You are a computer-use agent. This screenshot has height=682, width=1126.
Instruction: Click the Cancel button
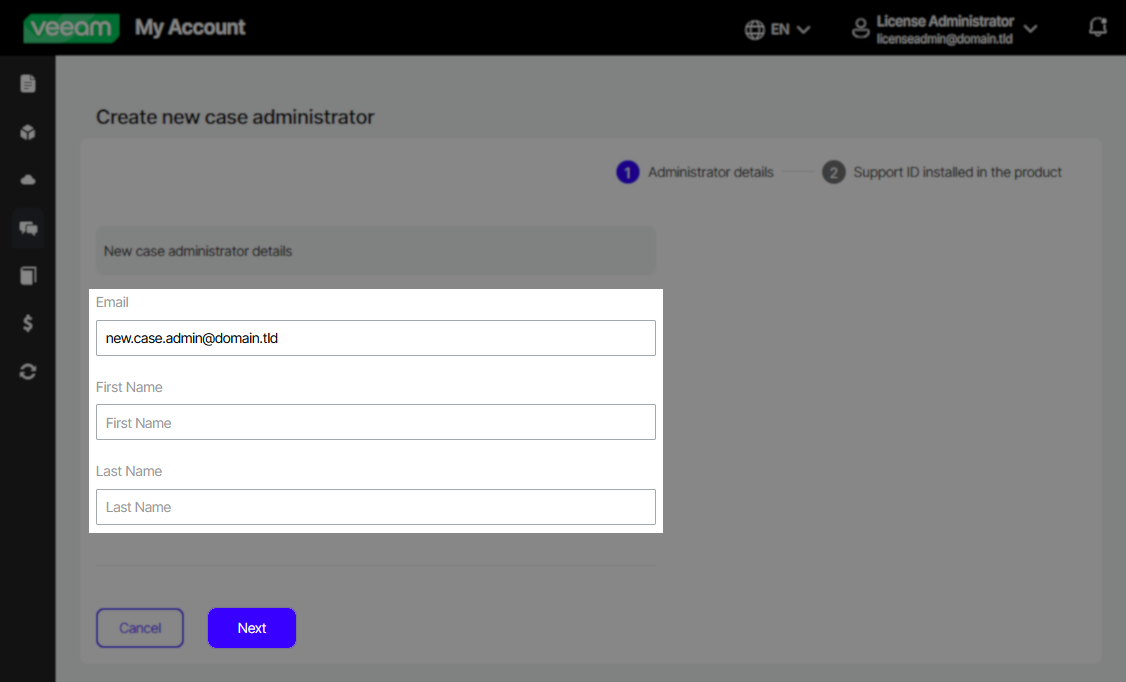pyautogui.click(x=139, y=628)
